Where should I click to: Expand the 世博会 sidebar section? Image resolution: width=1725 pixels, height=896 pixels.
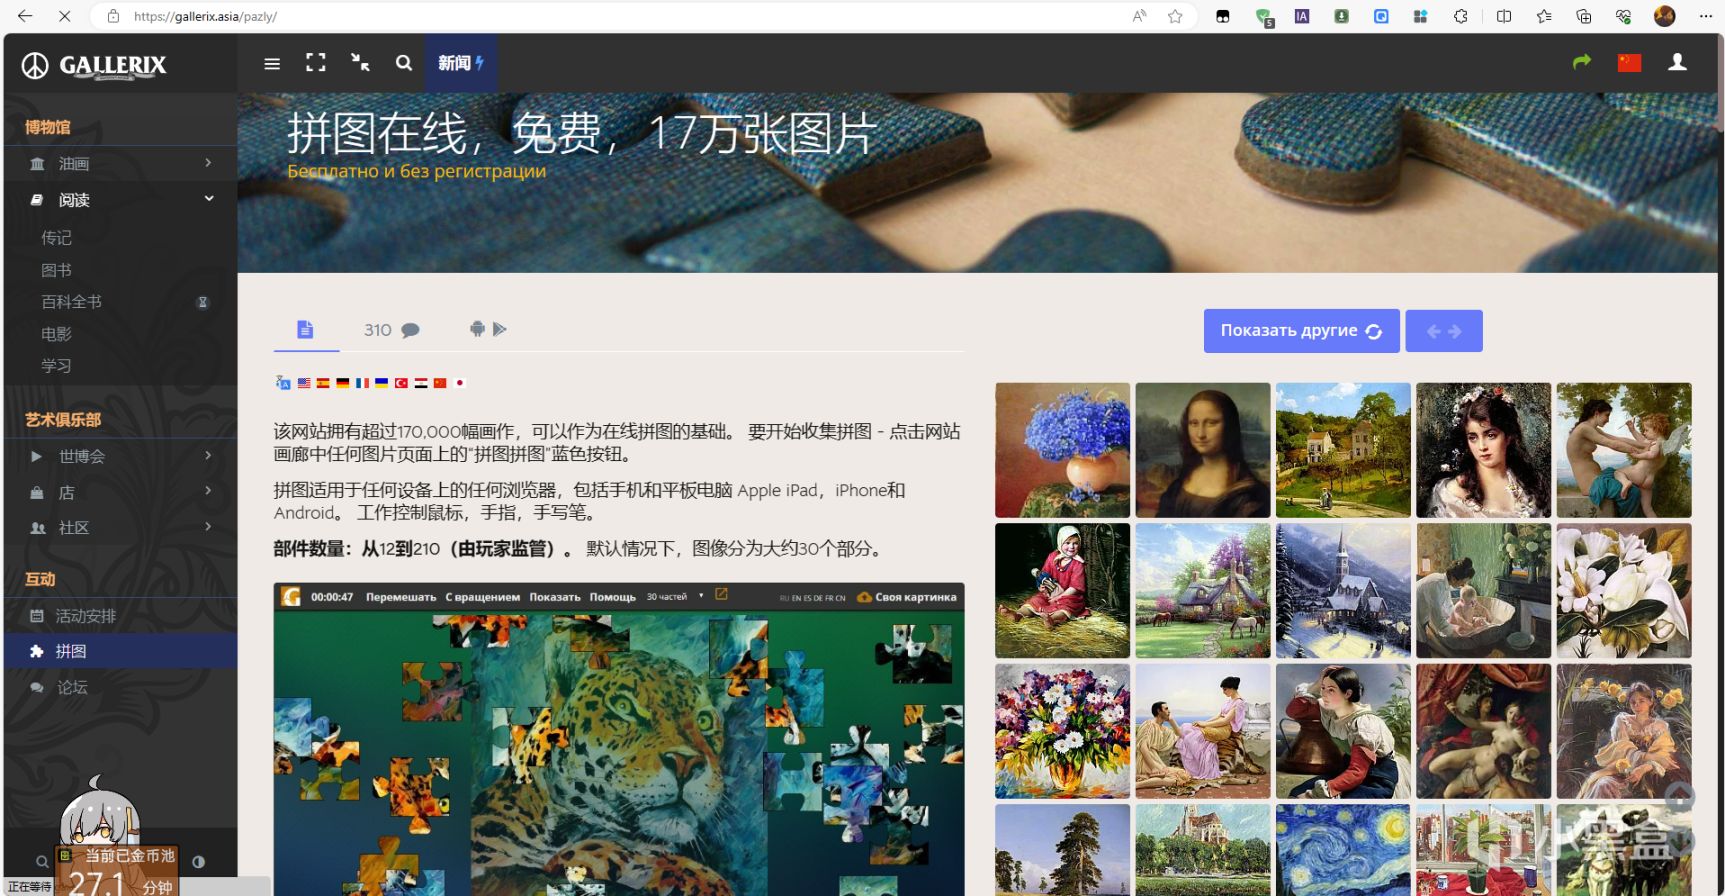(x=121, y=456)
